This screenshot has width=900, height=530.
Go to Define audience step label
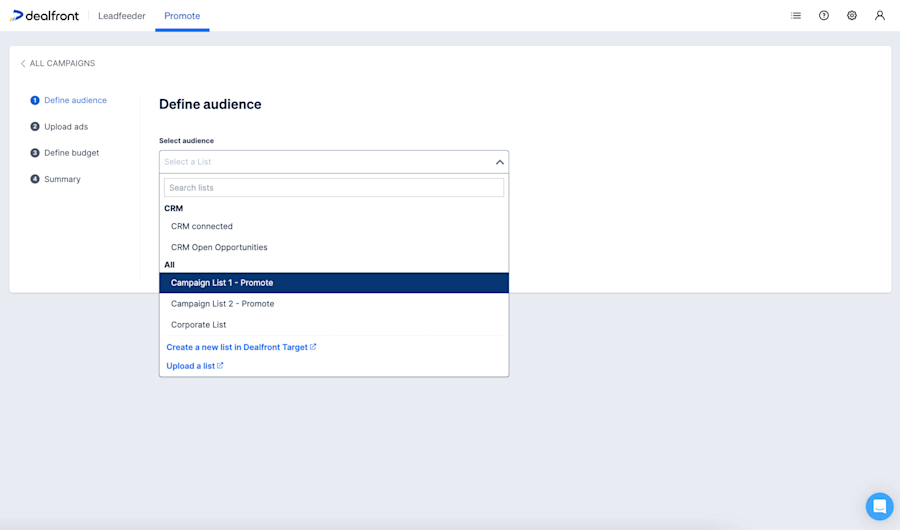tap(75, 100)
